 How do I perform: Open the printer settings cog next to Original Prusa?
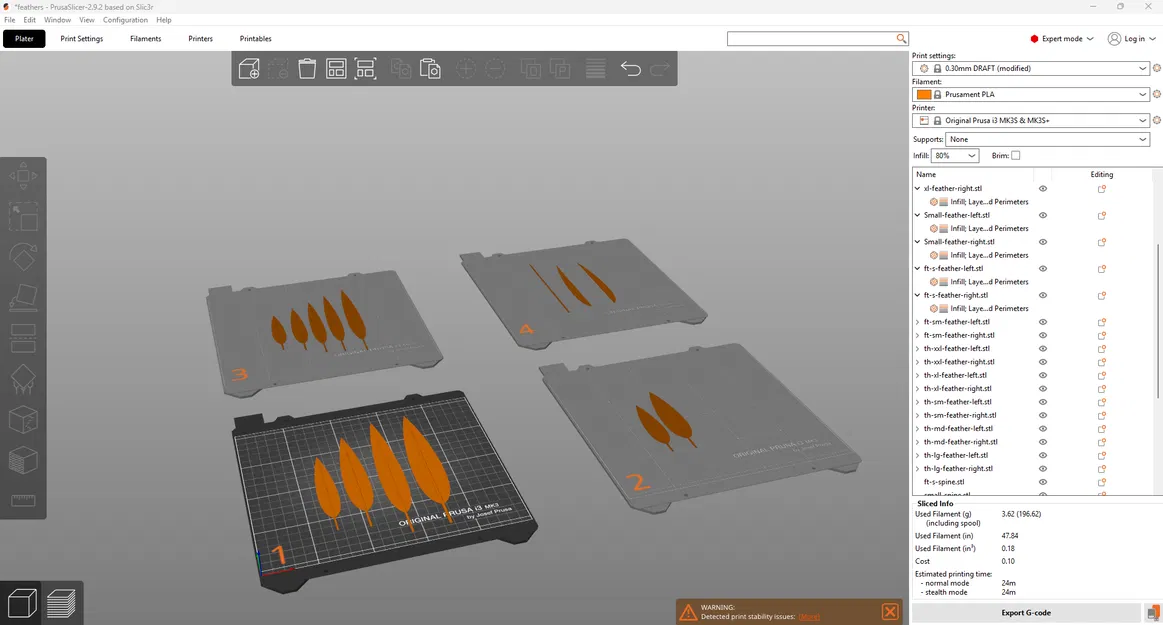[x=1156, y=120]
